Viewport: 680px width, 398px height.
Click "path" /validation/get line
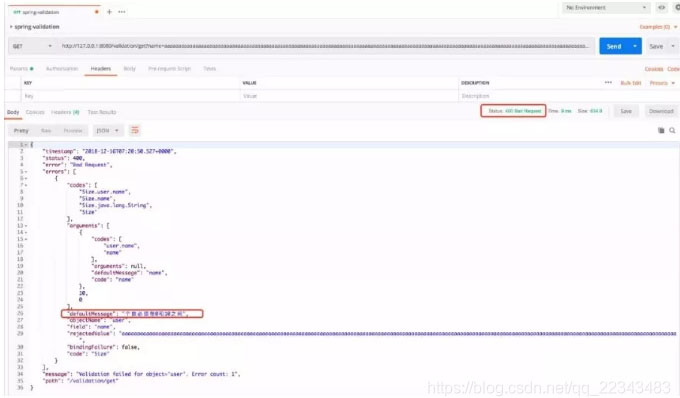pyautogui.click(x=80, y=381)
